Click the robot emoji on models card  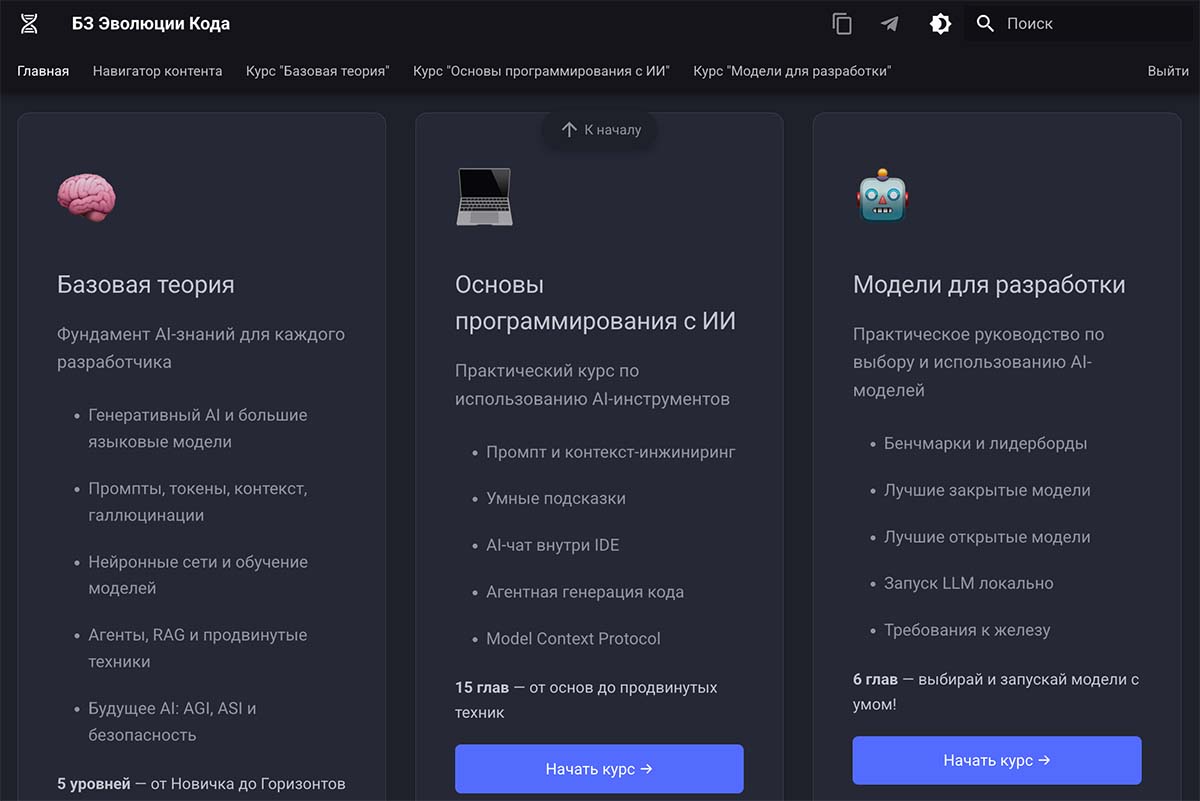(x=881, y=196)
